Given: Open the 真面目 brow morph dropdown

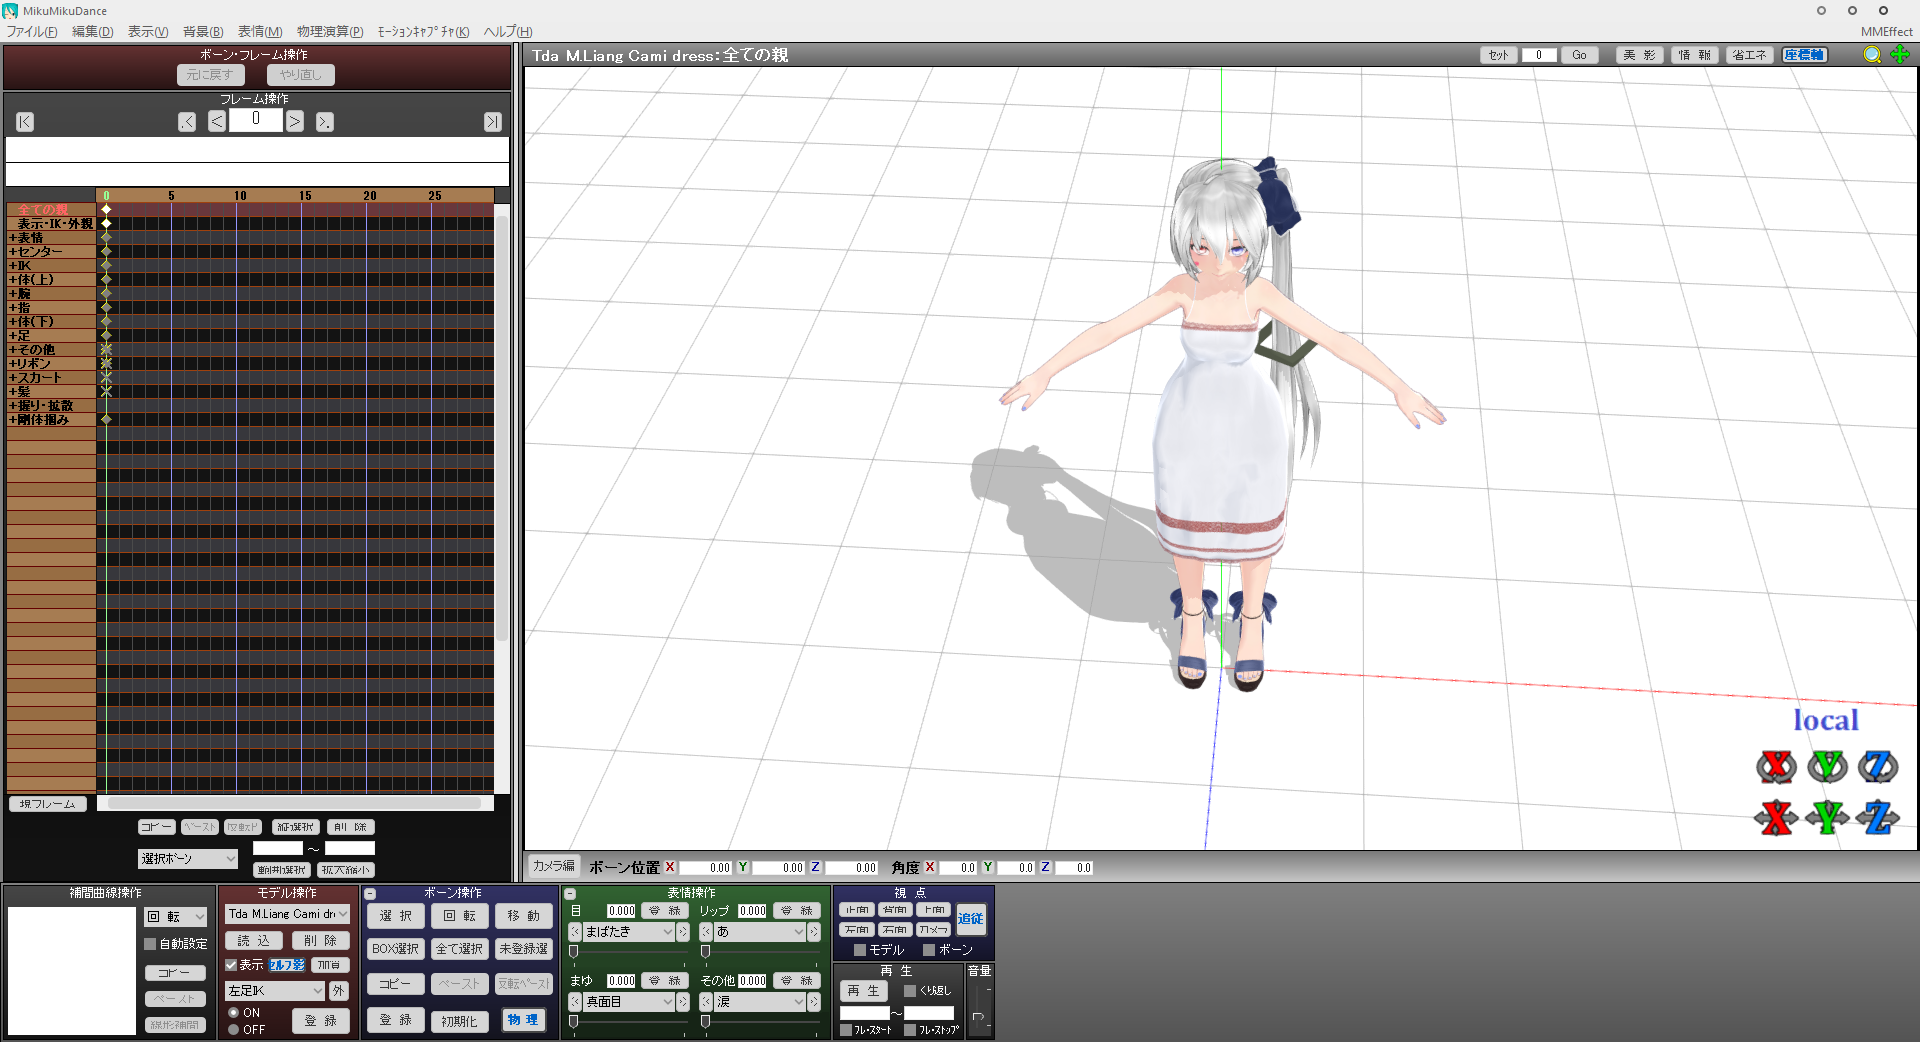Looking at the screenshot, I should click(629, 1002).
